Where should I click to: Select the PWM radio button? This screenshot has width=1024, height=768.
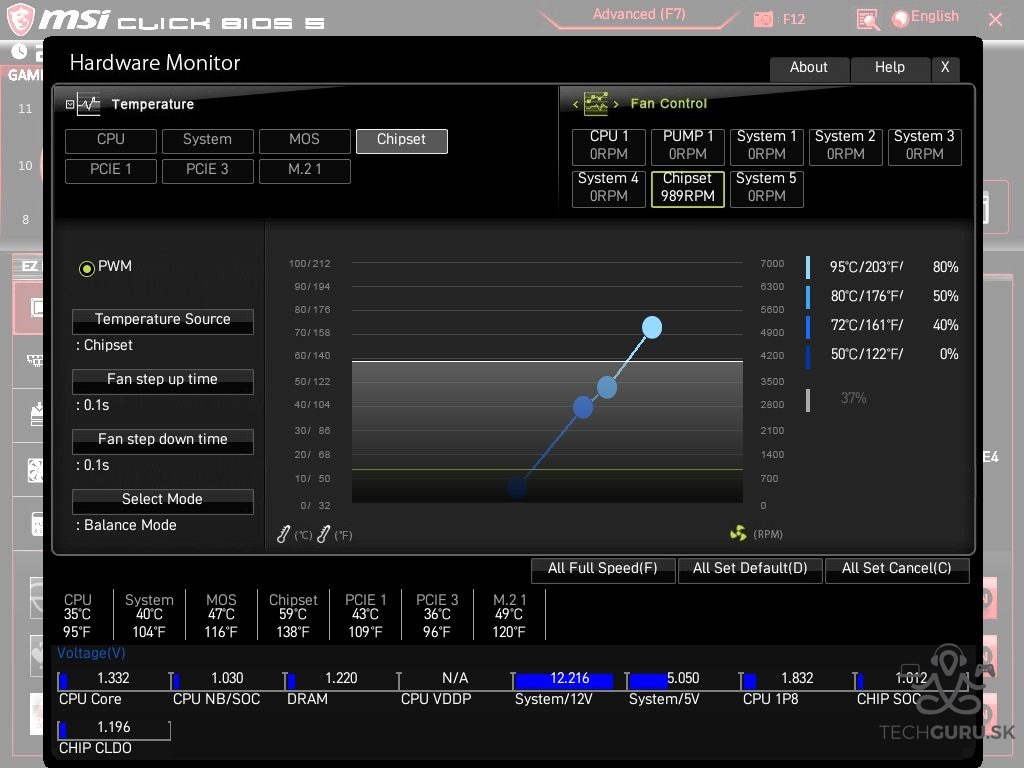(86, 268)
